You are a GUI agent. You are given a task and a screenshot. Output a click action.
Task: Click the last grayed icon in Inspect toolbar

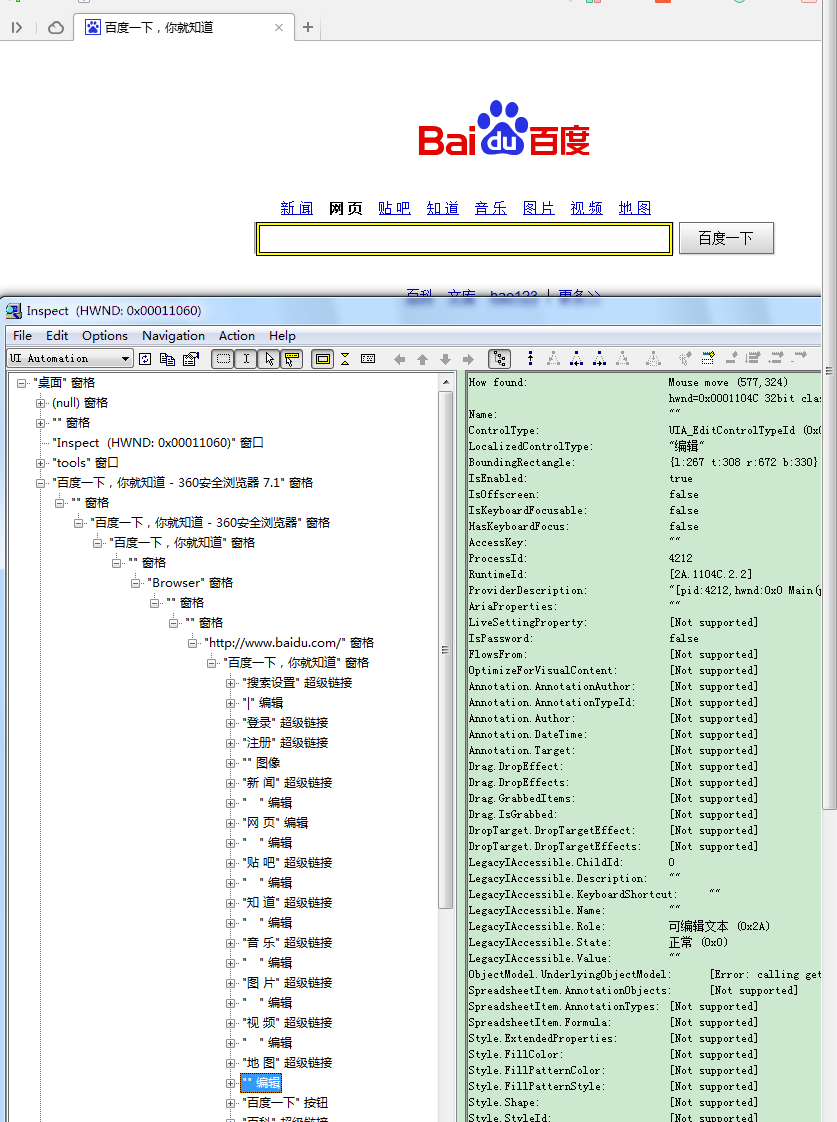(800, 356)
